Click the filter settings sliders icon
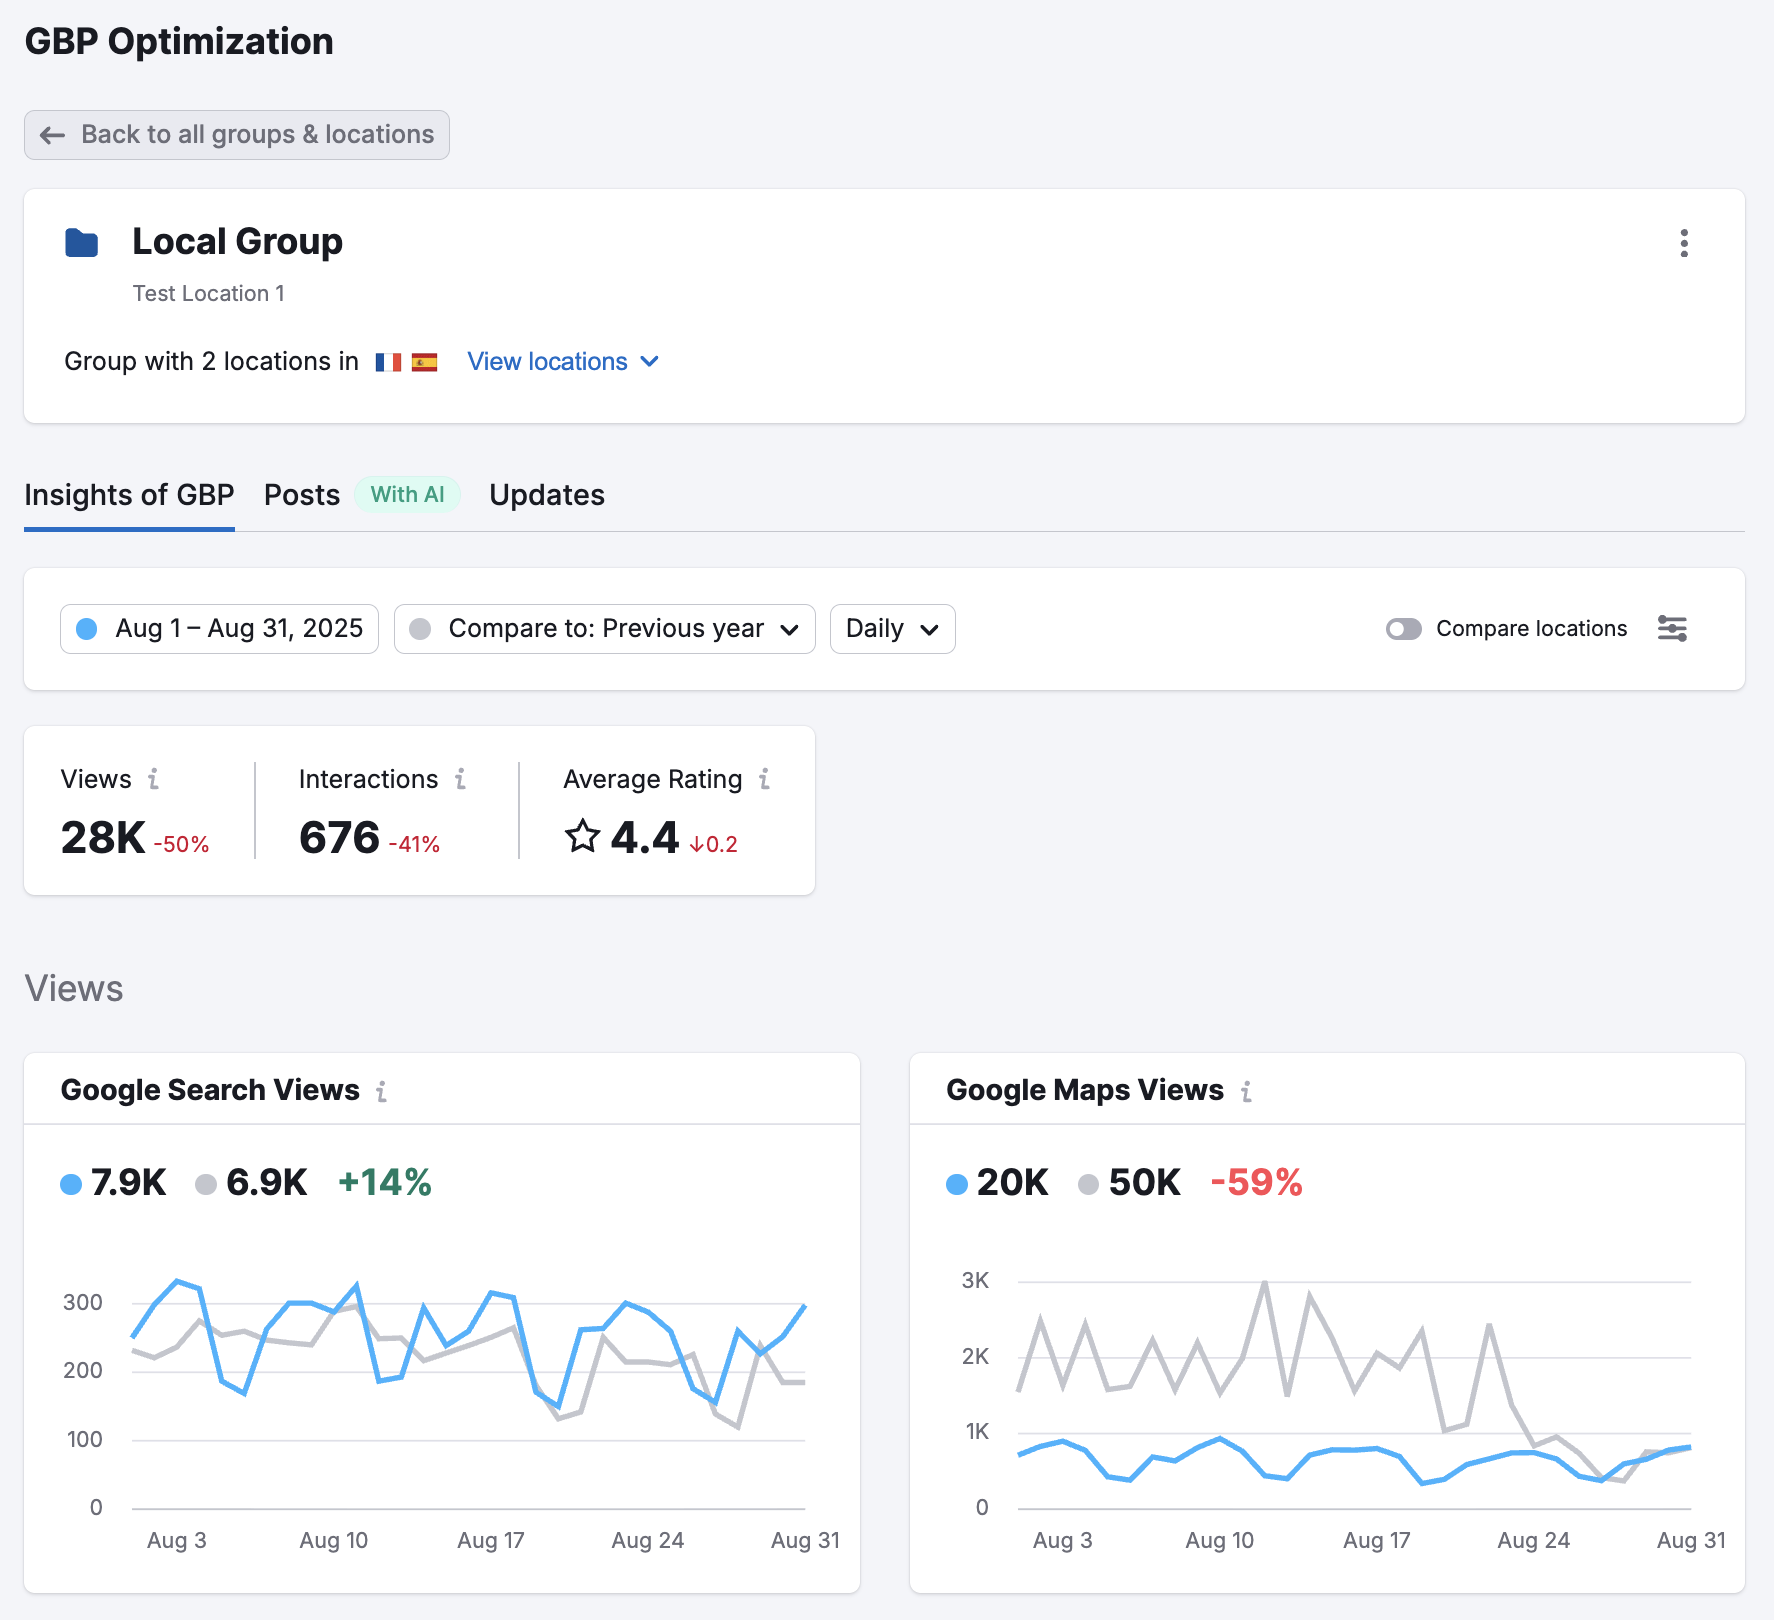The image size is (1774, 1620). tap(1672, 629)
